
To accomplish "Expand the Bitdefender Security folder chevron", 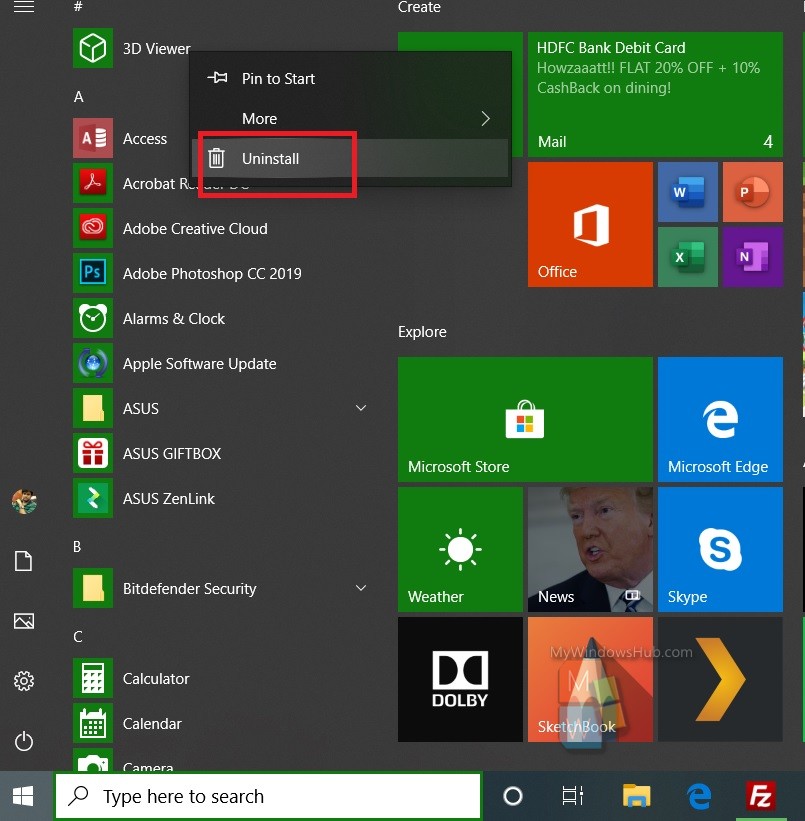I will pos(361,588).
